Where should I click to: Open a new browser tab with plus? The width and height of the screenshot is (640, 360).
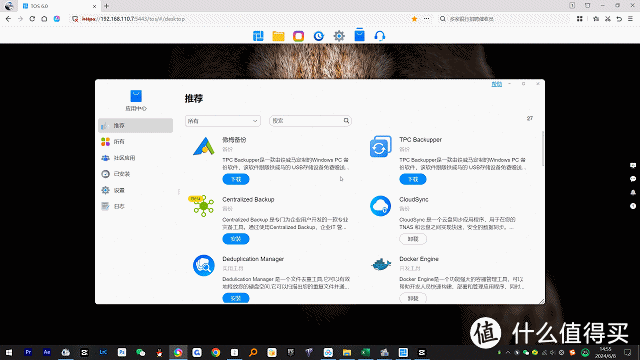tap(107, 6)
